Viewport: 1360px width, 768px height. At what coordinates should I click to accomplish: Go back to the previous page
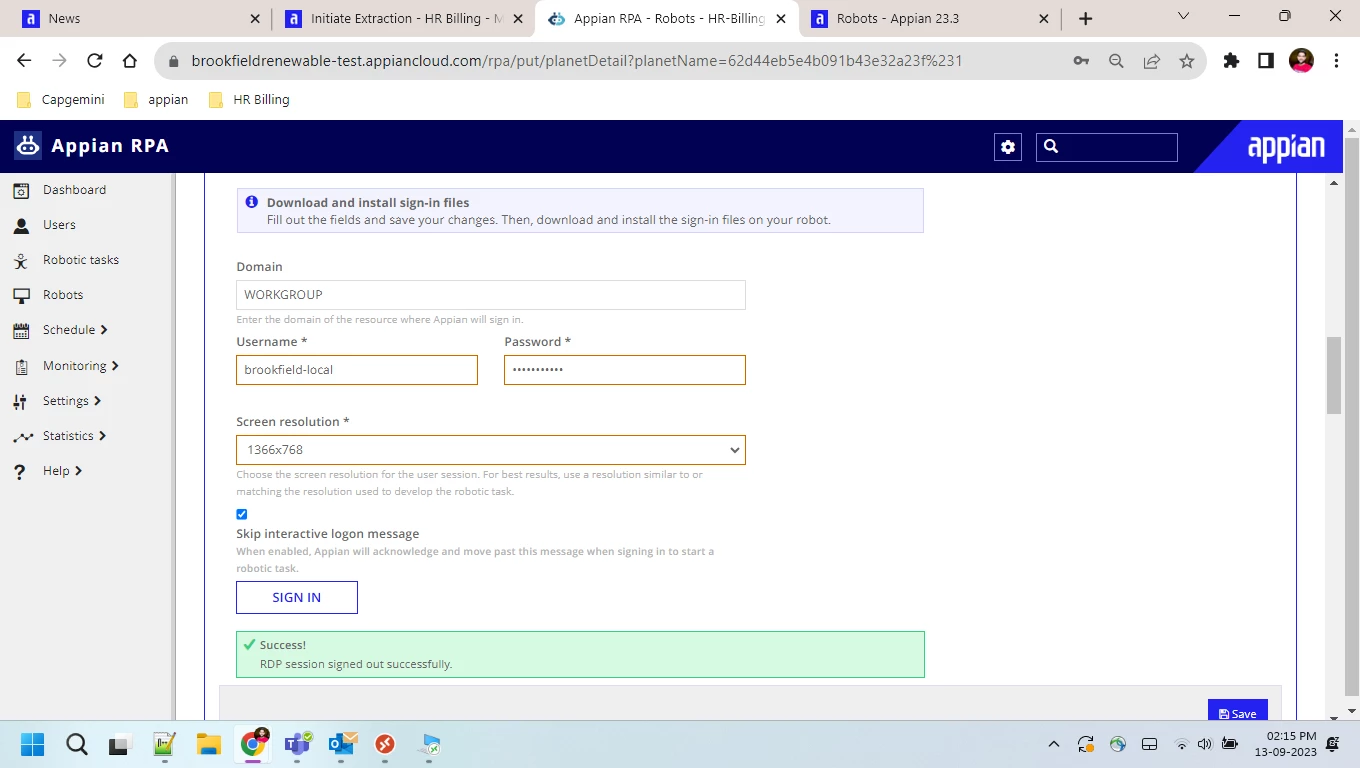[x=24, y=61]
